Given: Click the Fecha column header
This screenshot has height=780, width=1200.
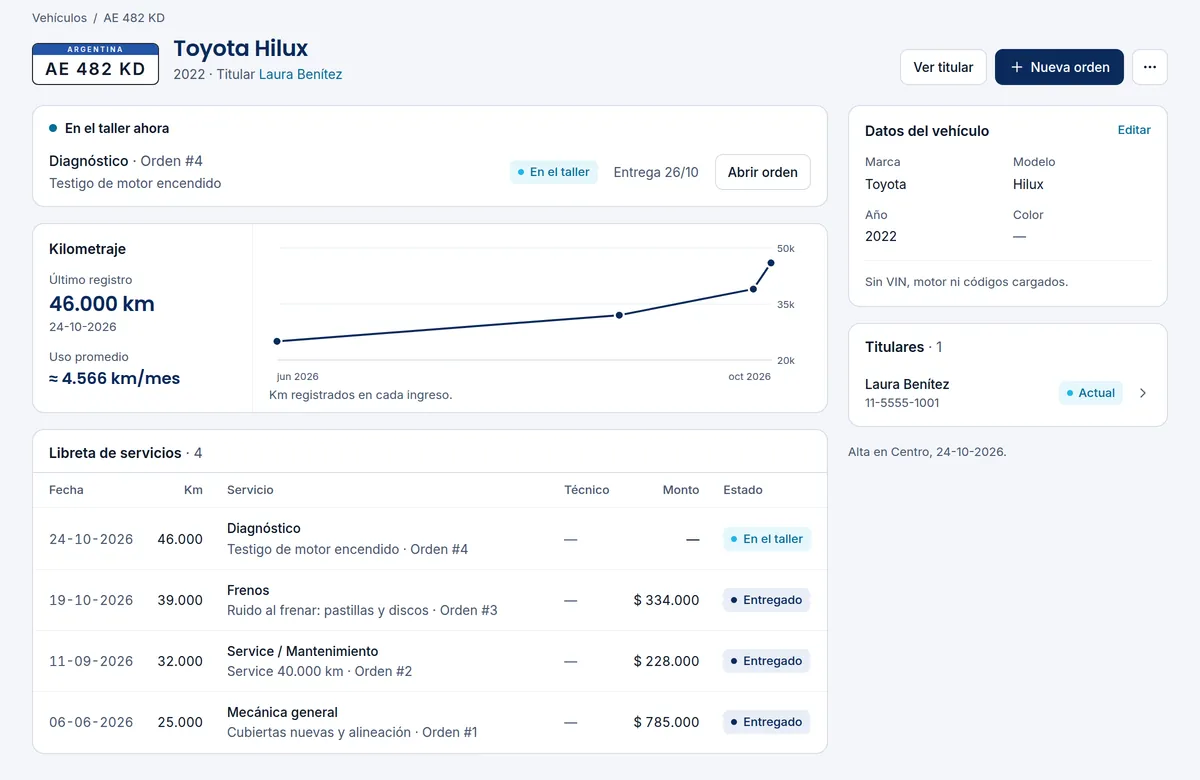Looking at the screenshot, I should pyautogui.click(x=66, y=490).
